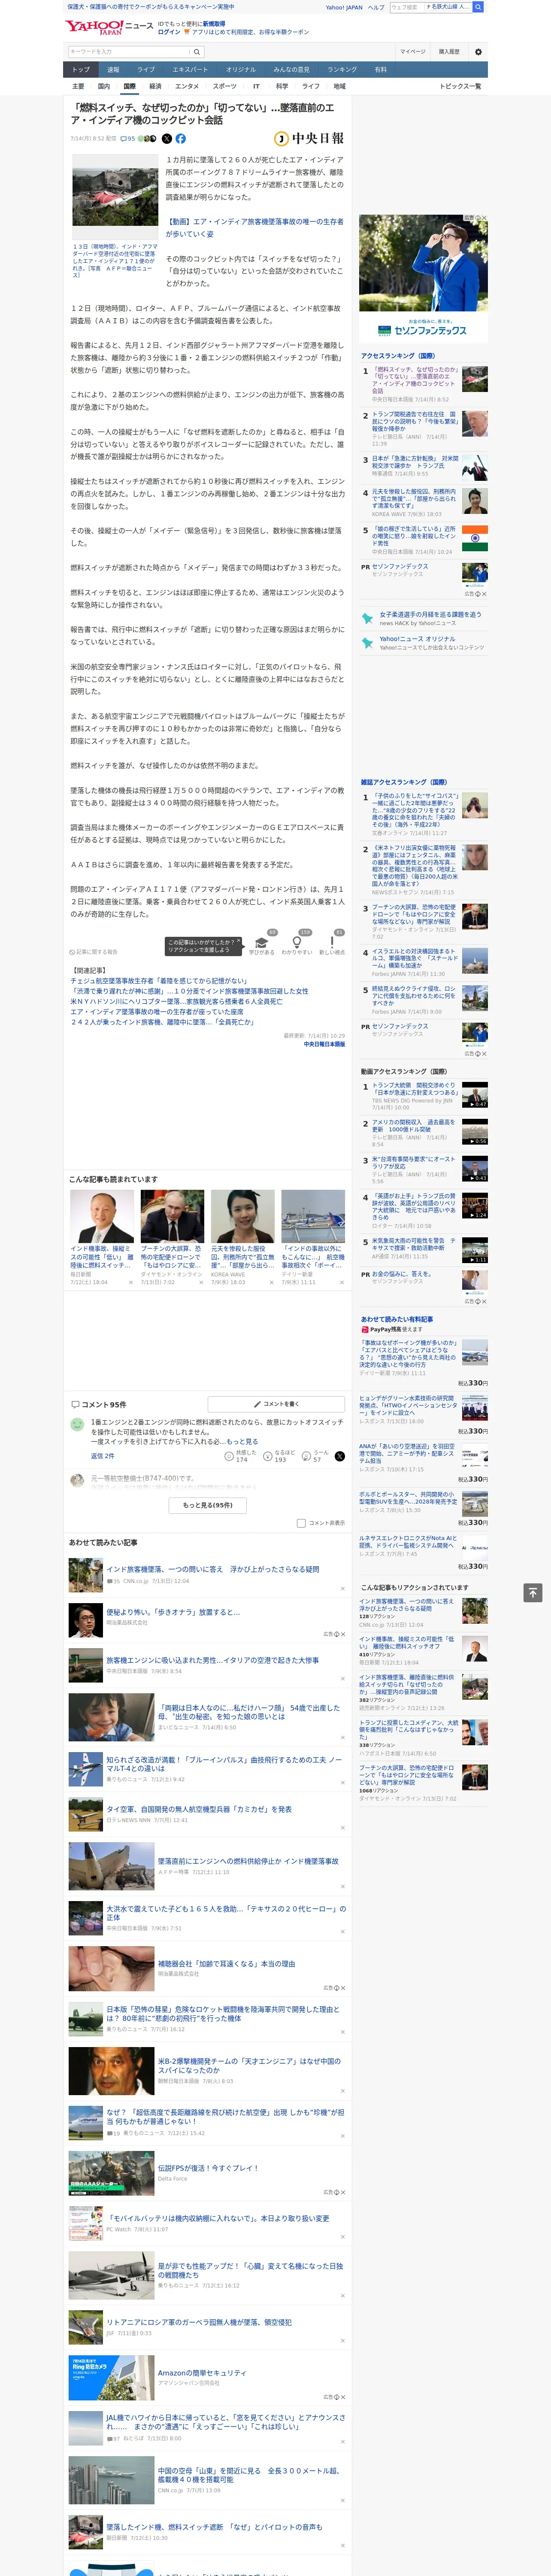Image resolution: width=551 pixels, height=2576 pixels.
Task: Select the みんなの意見 tab
Action: coord(291,69)
